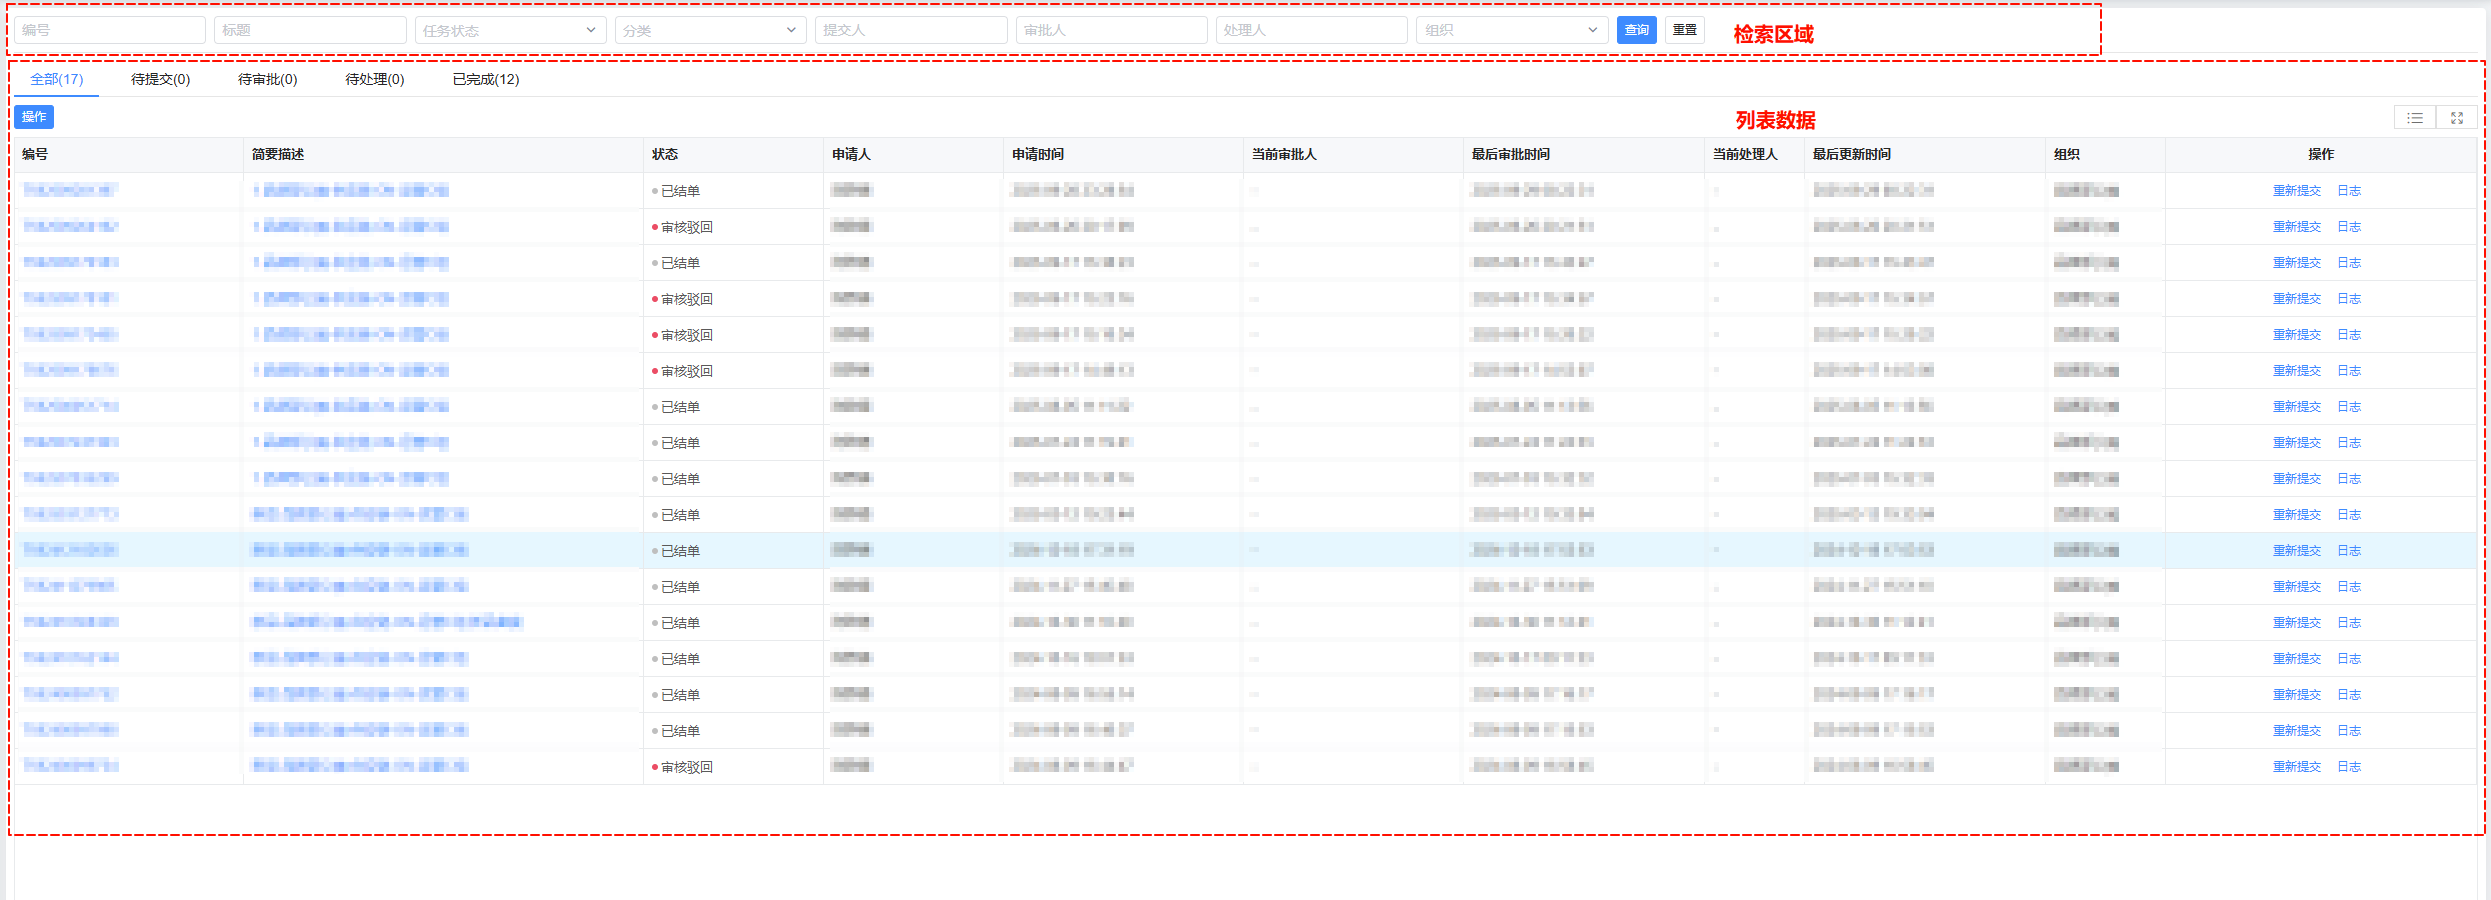Click 日志 in the highlighted row
This screenshot has height=900, width=2491.
(x=2349, y=551)
